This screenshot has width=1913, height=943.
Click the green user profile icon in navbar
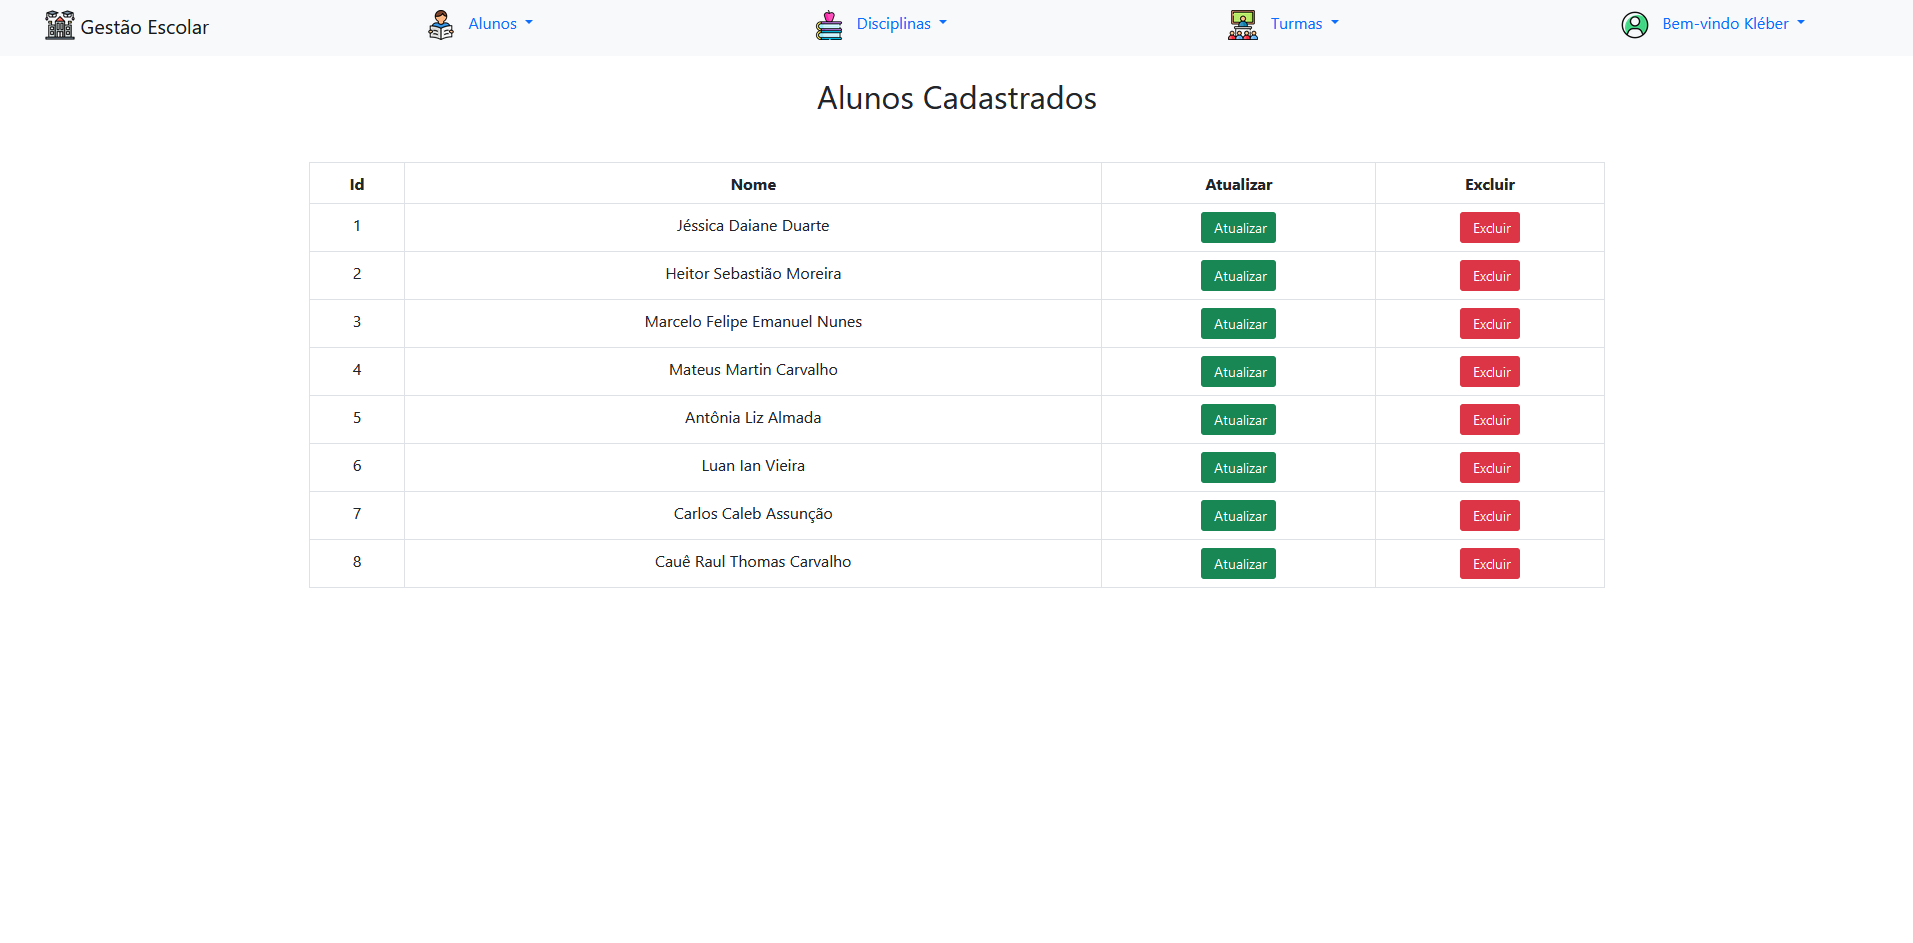pos(1634,25)
